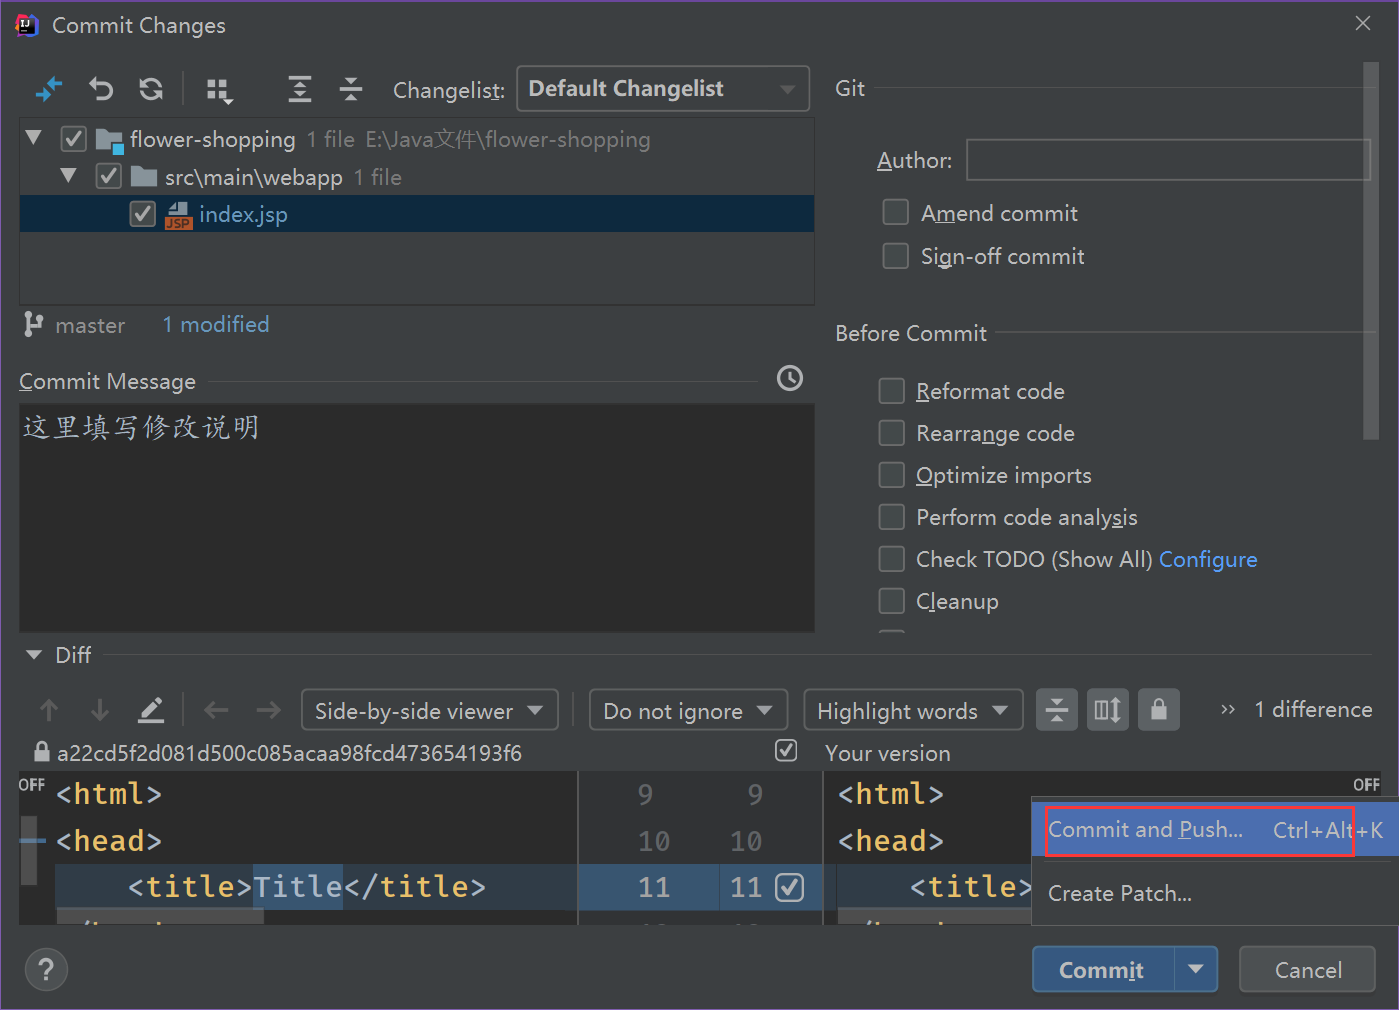The height and width of the screenshot is (1010, 1399).
Task: Choose Commit and Push... from popup
Action: 1215,830
